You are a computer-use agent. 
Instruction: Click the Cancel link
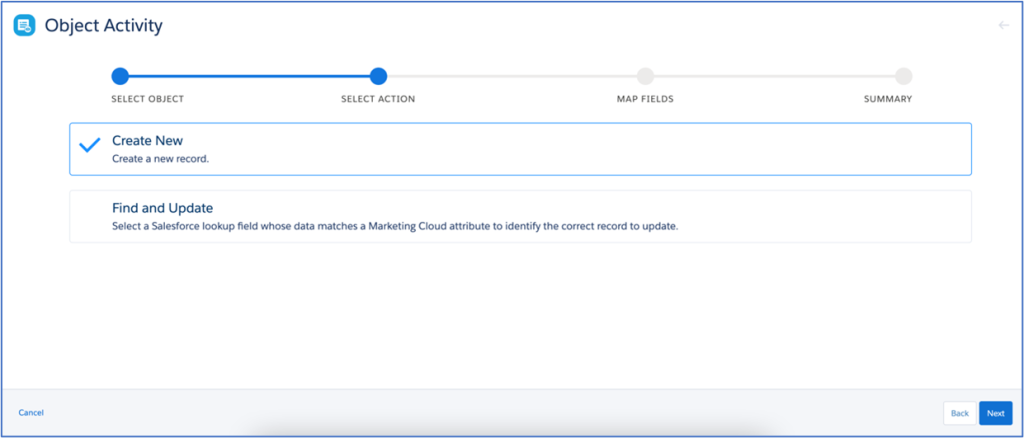31,412
